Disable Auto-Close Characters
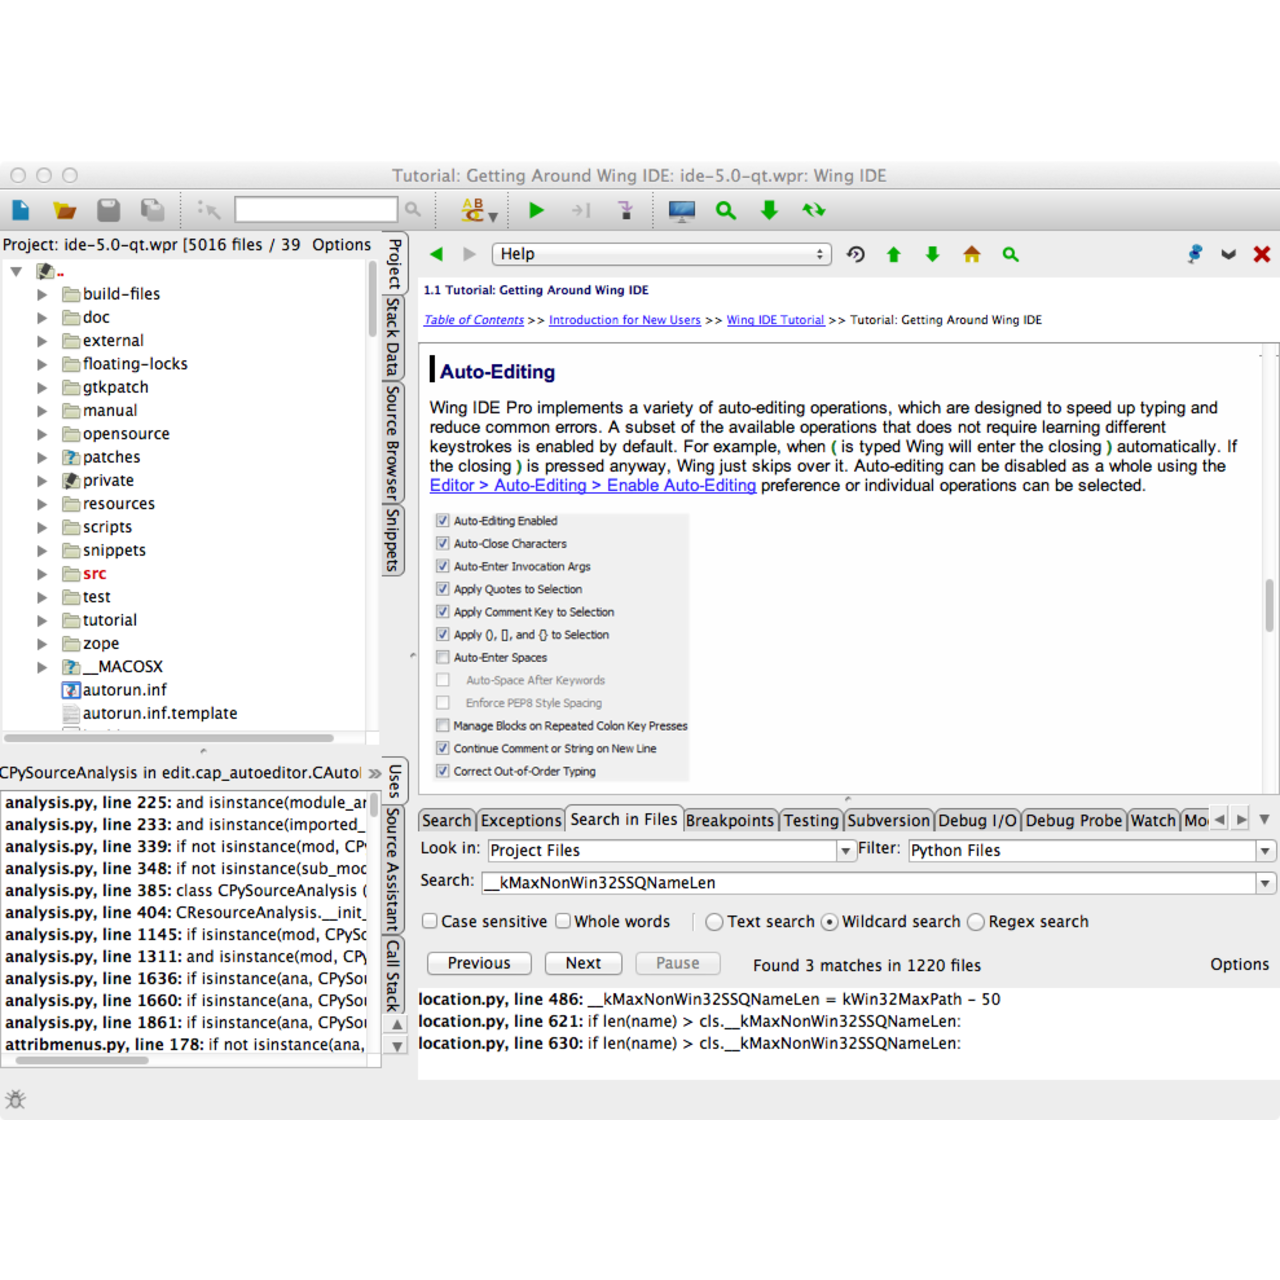 [x=443, y=543]
